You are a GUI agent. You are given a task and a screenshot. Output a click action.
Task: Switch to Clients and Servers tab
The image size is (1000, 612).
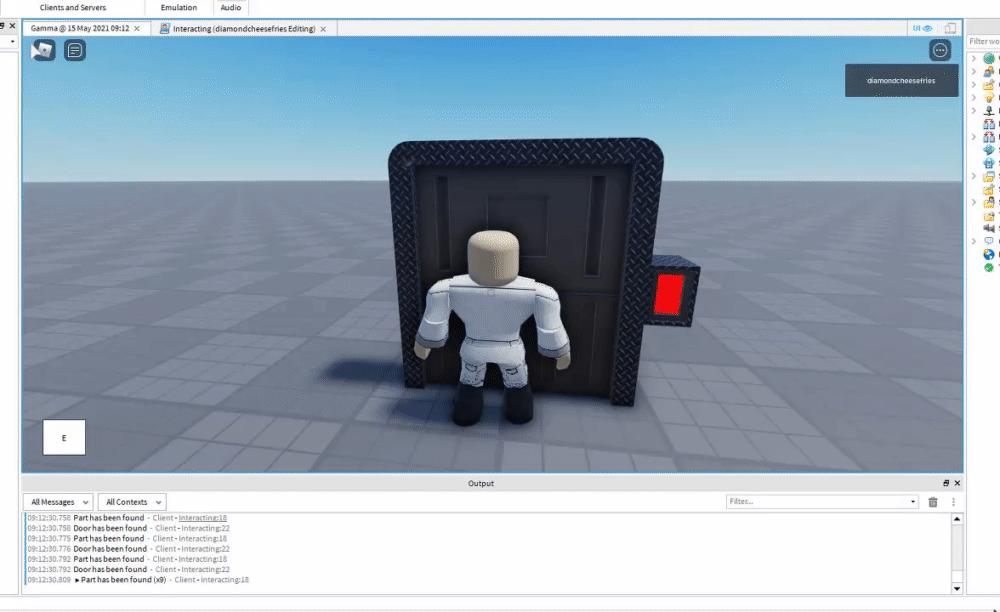point(73,8)
